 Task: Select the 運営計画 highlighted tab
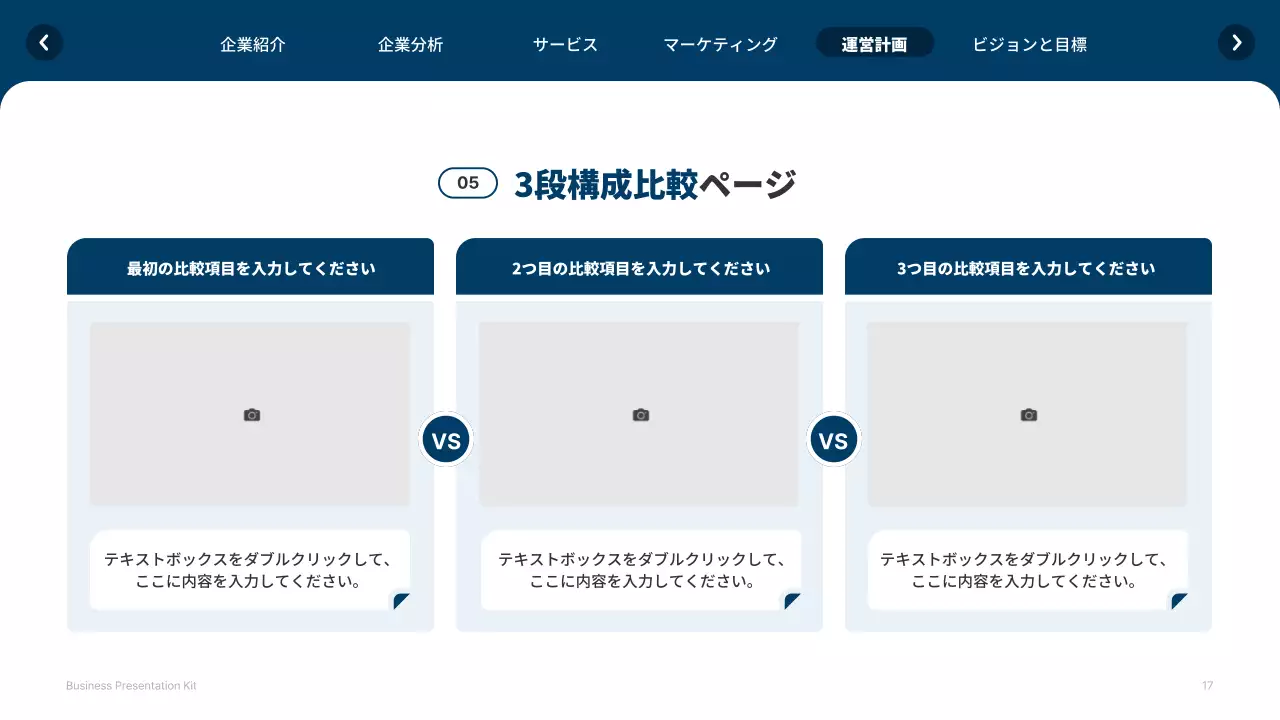pyautogui.click(x=875, y=43)
